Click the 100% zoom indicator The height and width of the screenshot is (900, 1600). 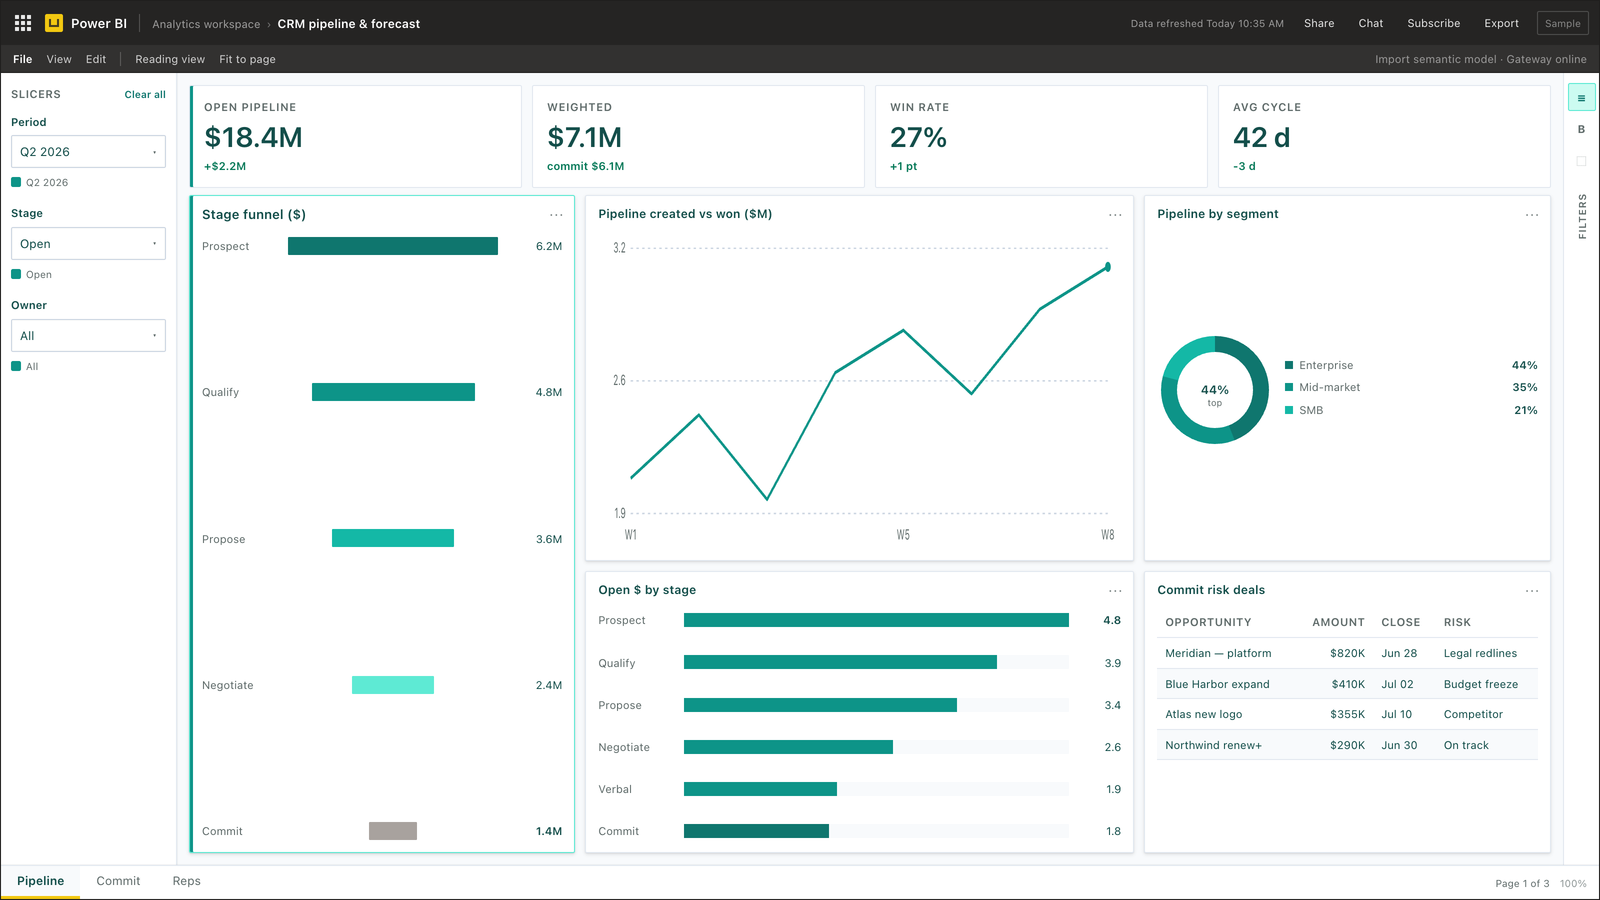click(x=1573, y=883)
